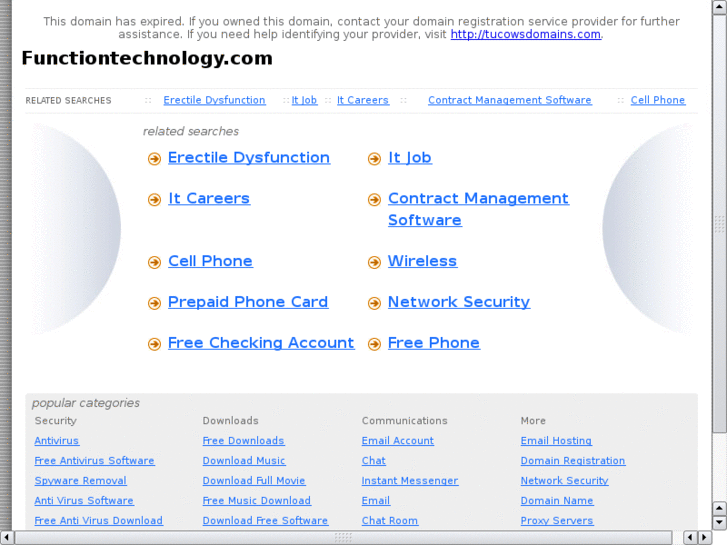The image size is (727, 545).
Task: Click the Free Phone search link
Action: click(433, 343)
